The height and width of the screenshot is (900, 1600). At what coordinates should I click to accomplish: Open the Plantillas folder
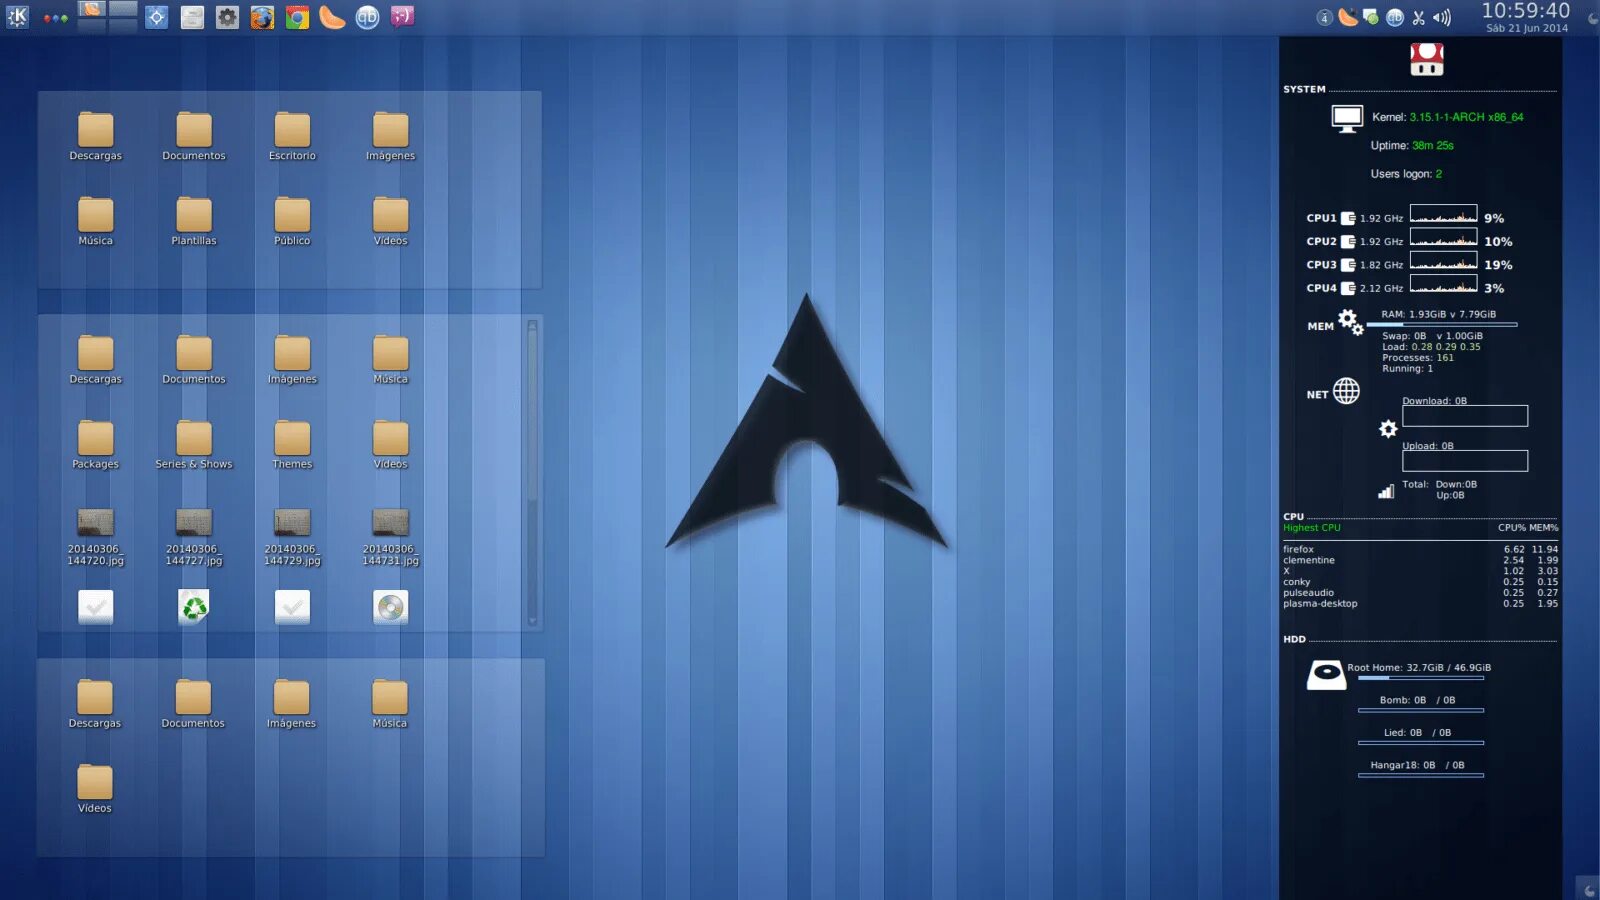pyautogui.click(x=194, y=222)
